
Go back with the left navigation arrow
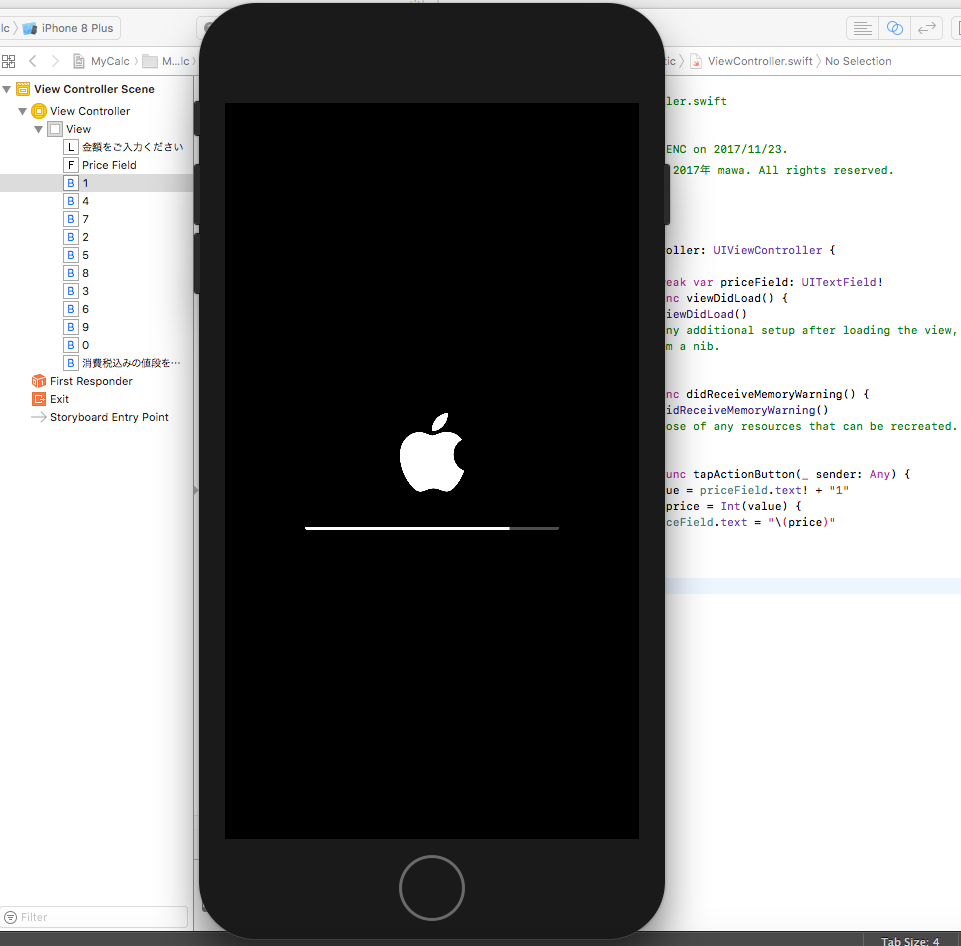tap(33, 61)
